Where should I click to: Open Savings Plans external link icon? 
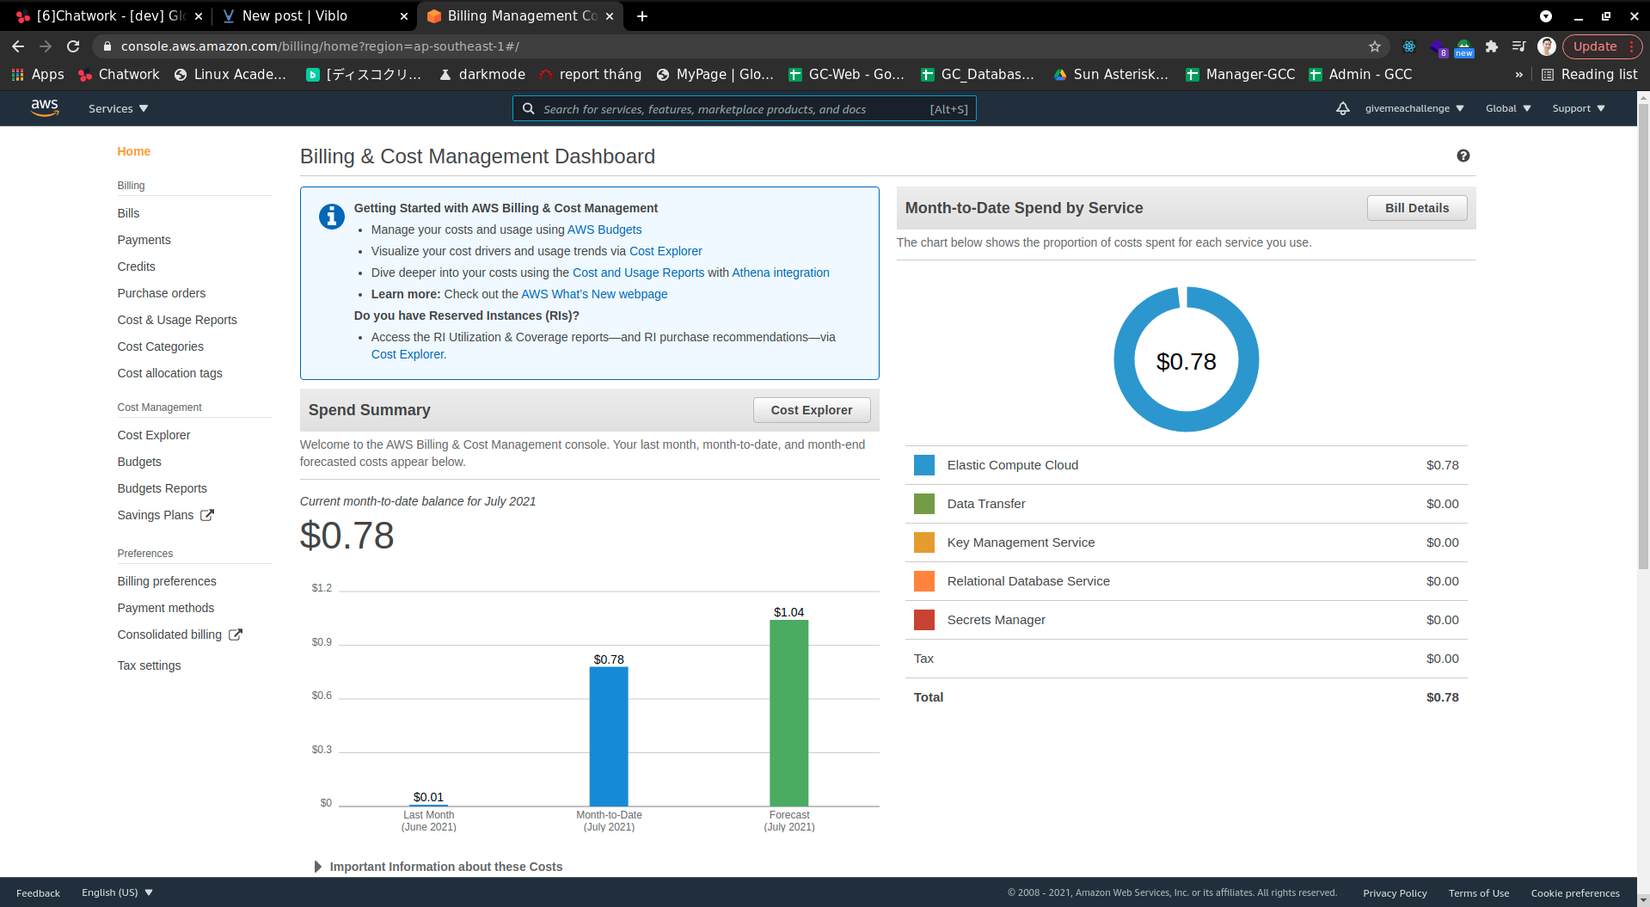tap(207, 515)
